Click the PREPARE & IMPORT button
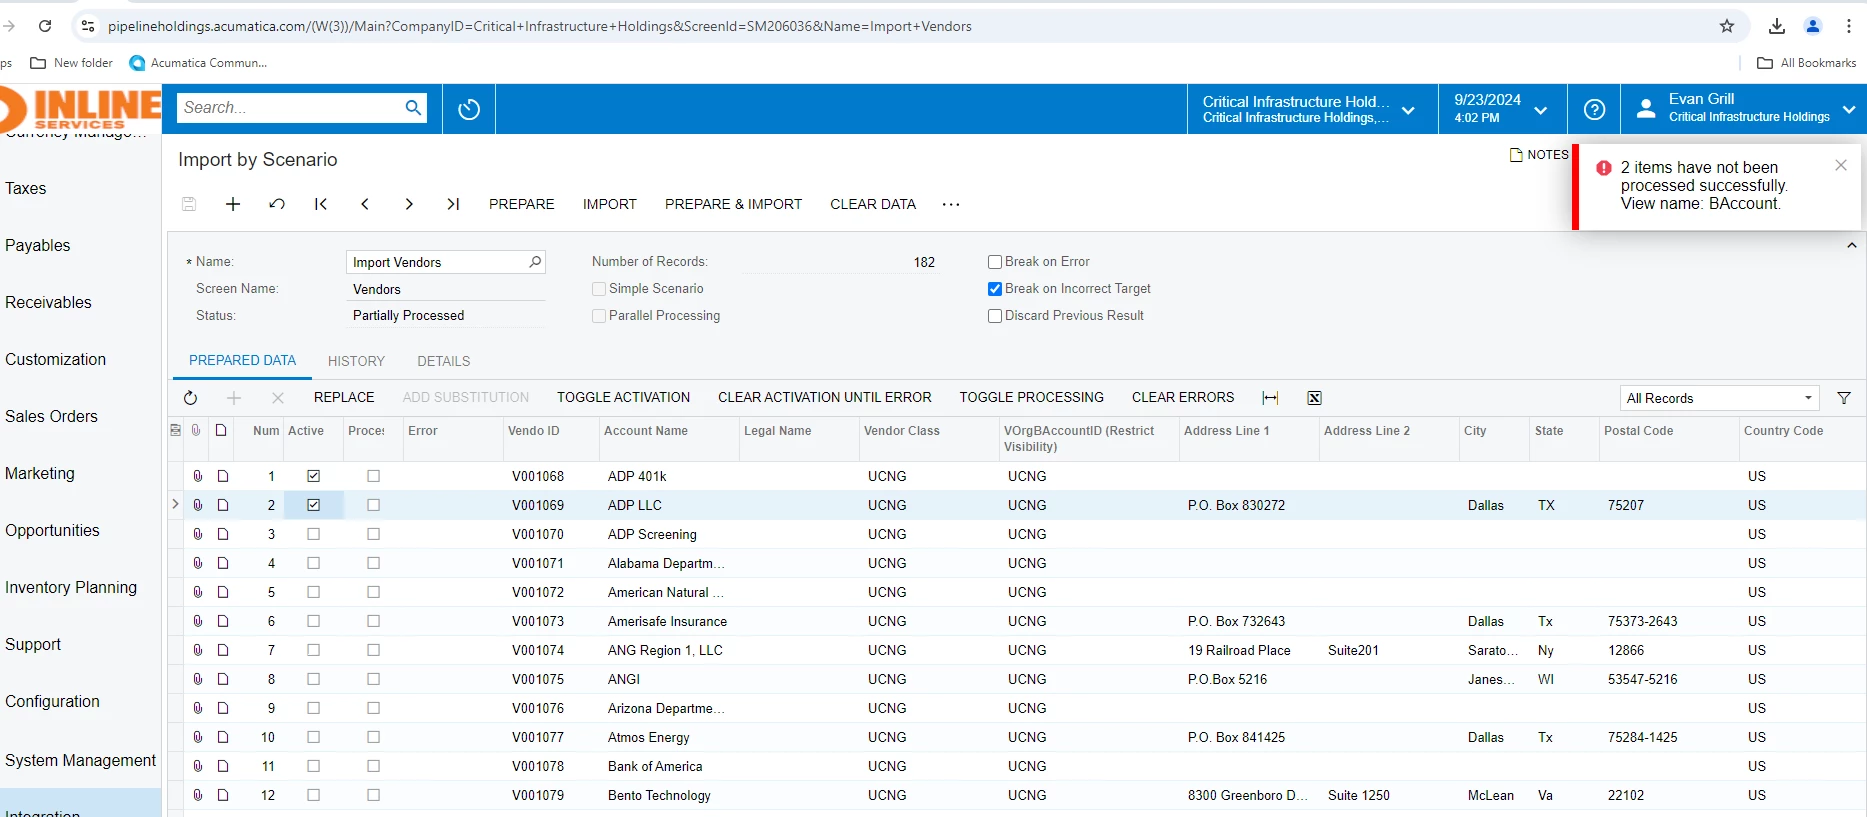The width and height of the screenshot is (1867, 817). [x=734, y=204]
